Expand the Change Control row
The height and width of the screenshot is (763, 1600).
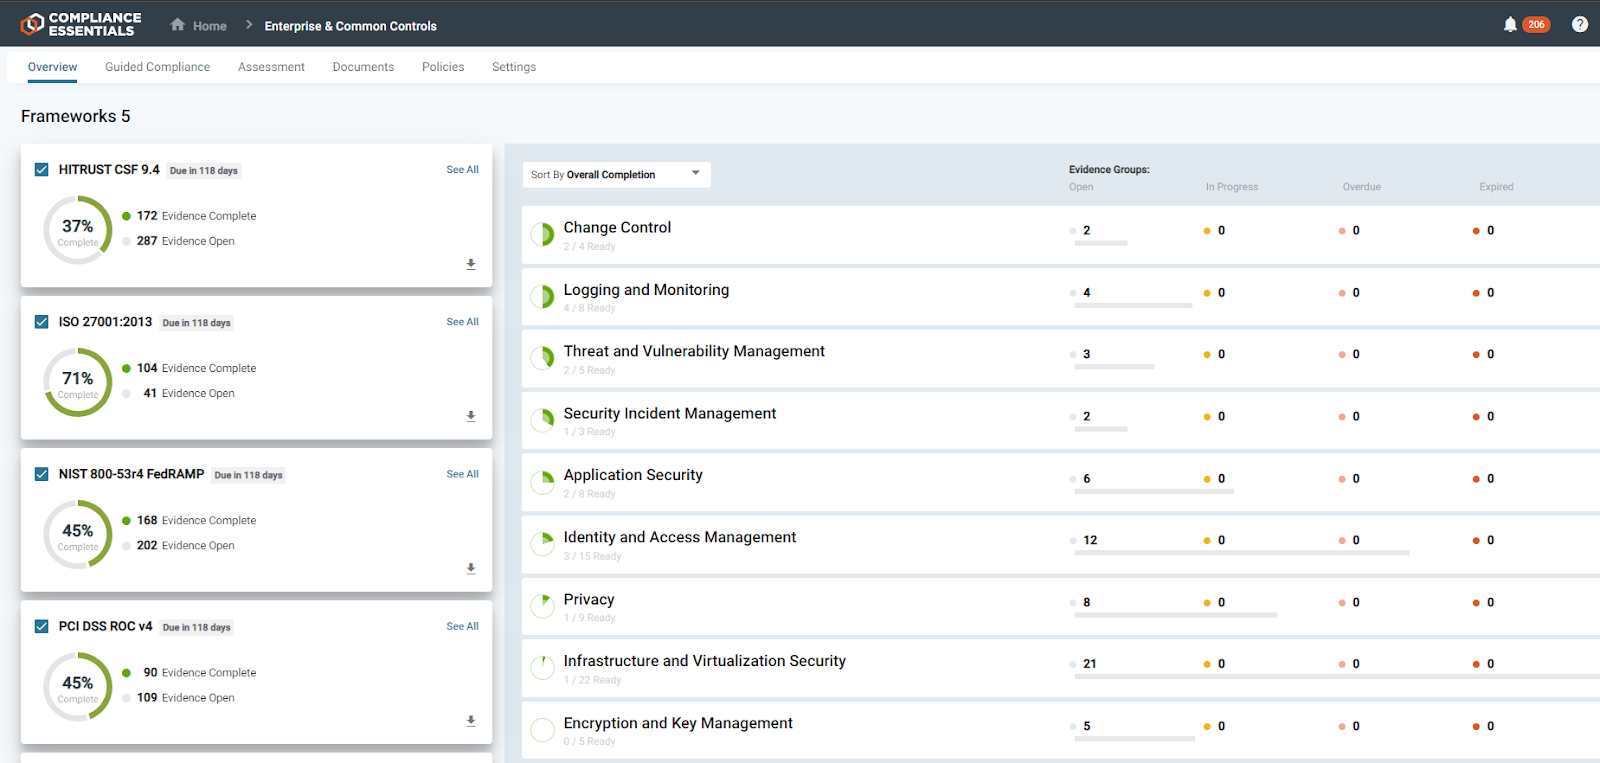point(617,228)
